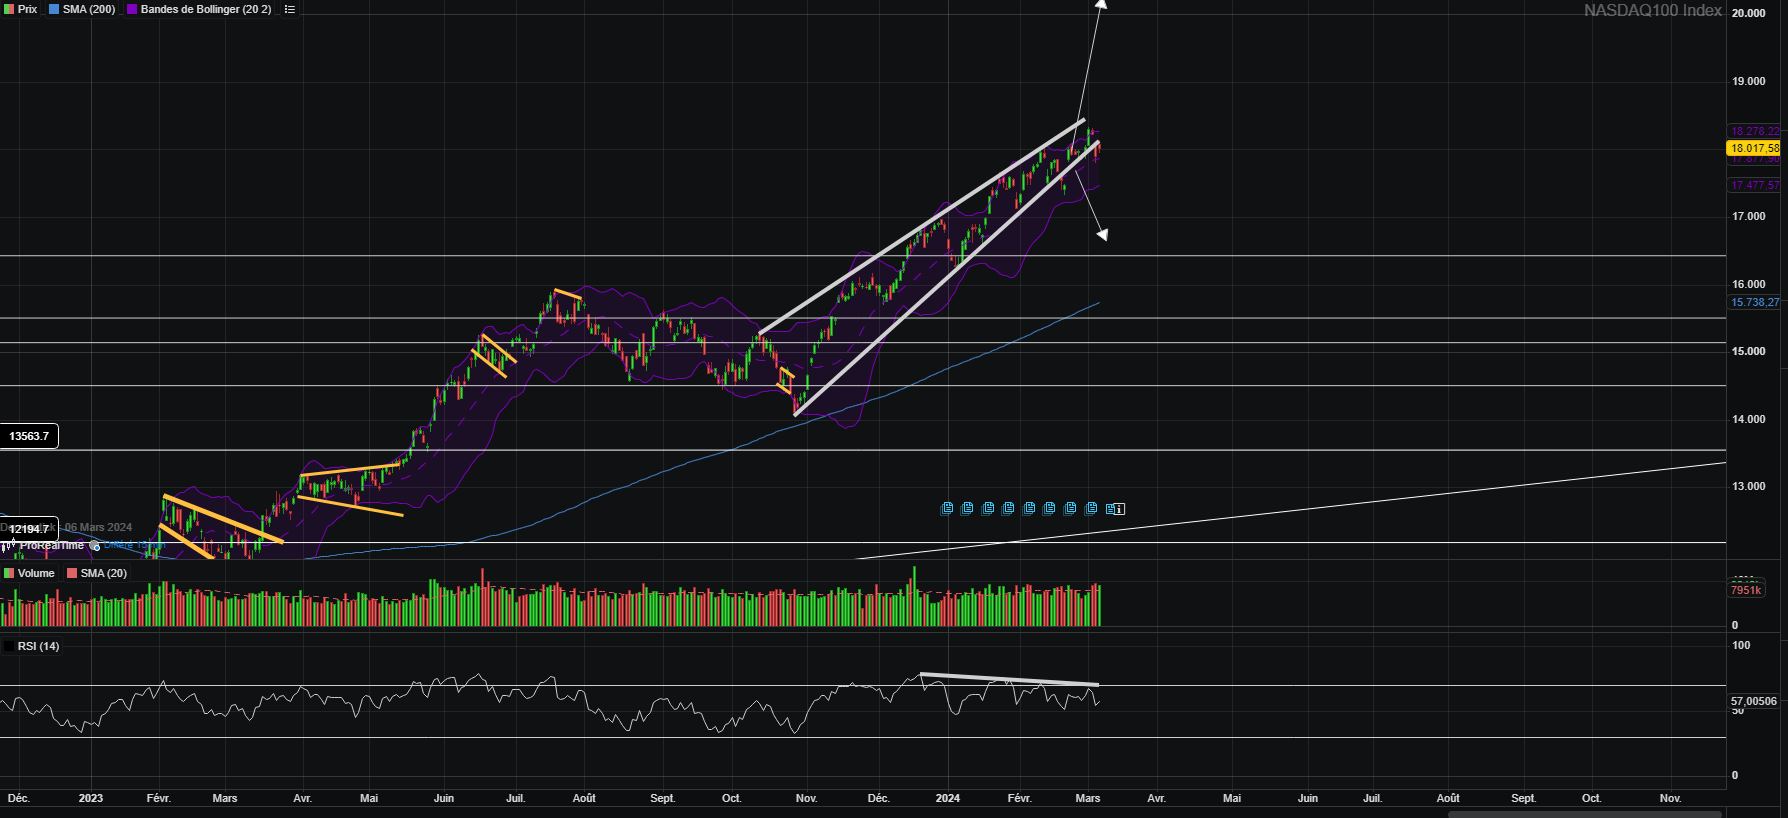Click the ProRealTime candlestick logo icon
Image resolution: width=1788 pixels, height=818 pixels.
coord(9,546)
